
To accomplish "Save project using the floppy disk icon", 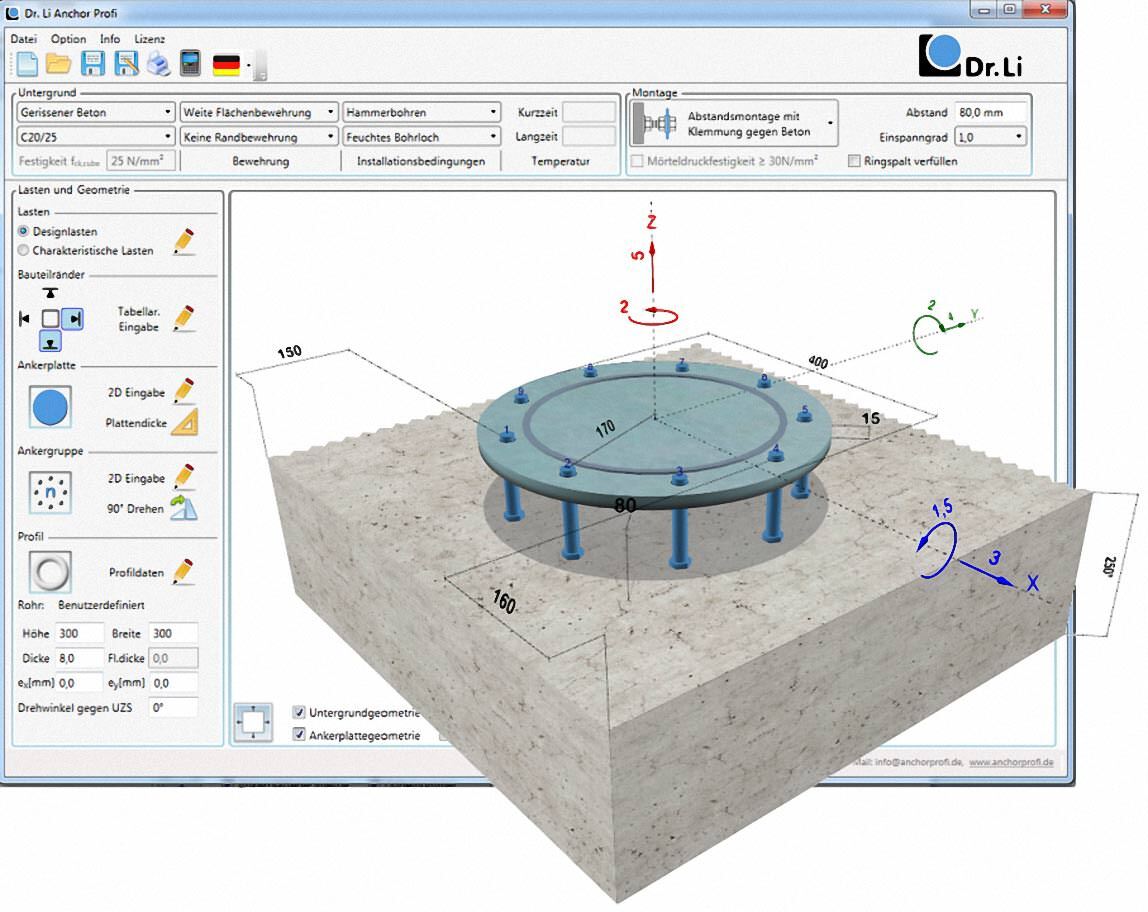I will 92,64.
